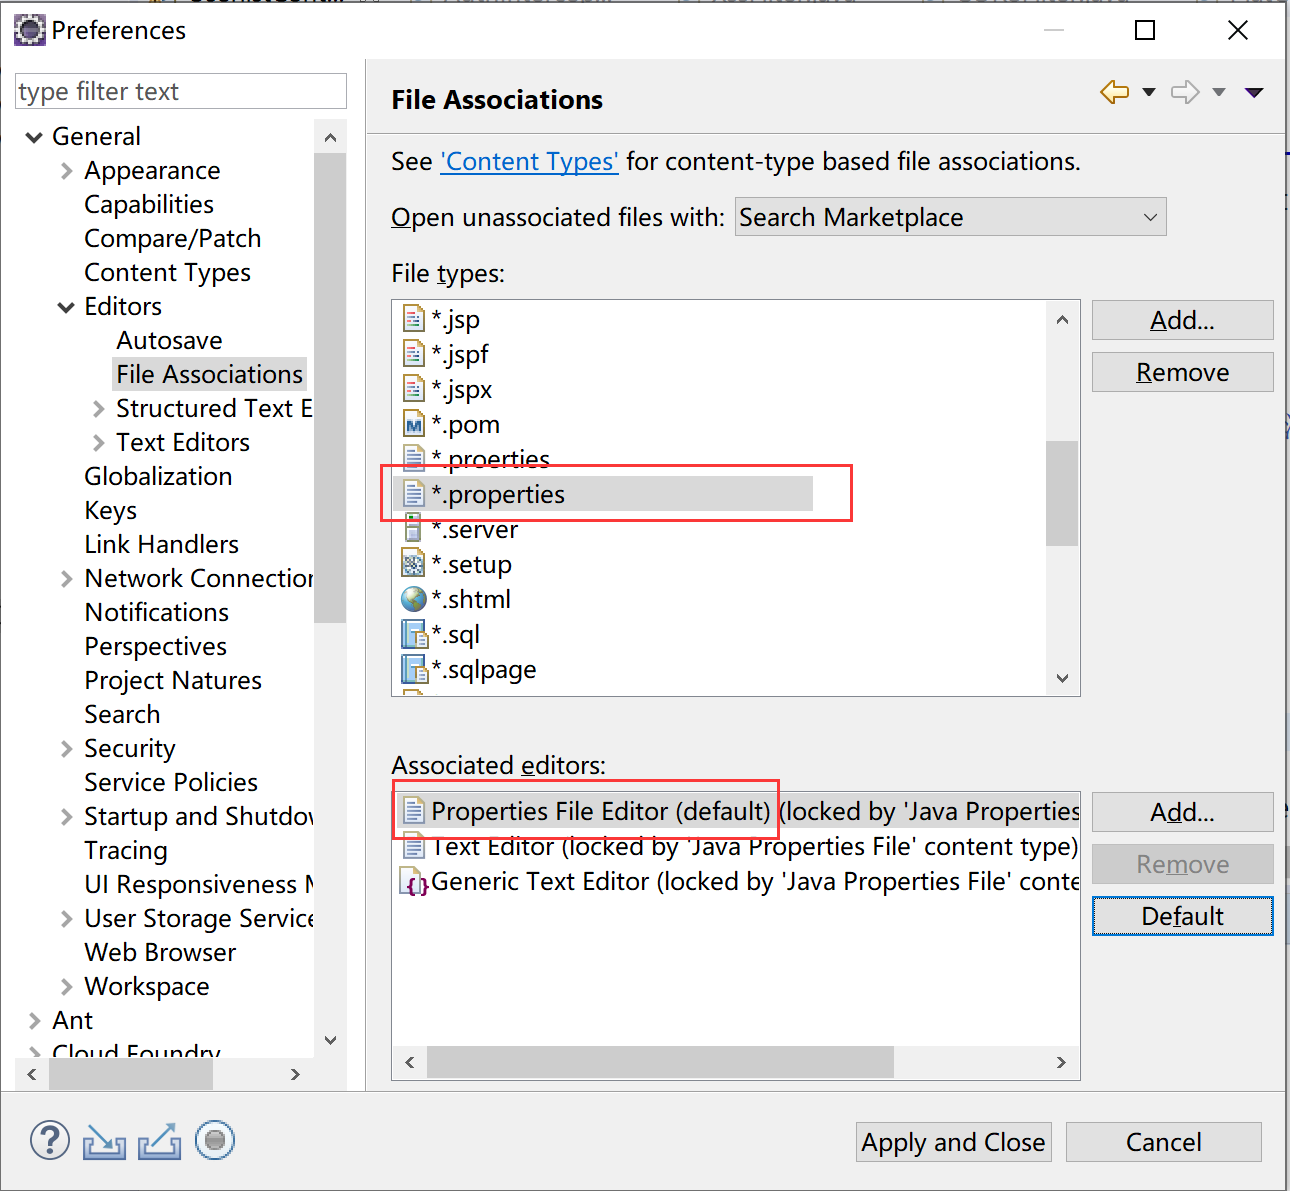1290x1191 pixels.
Task: Click Add button for file types
Action: coord(1182,320)
